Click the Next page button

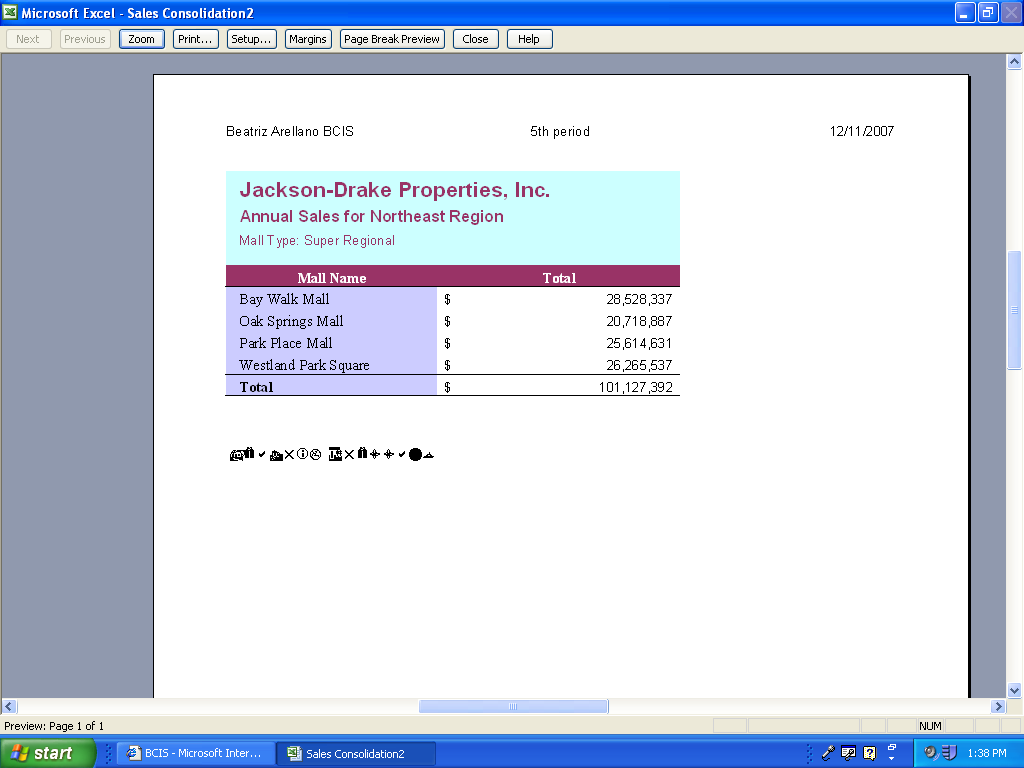[28, 39]
